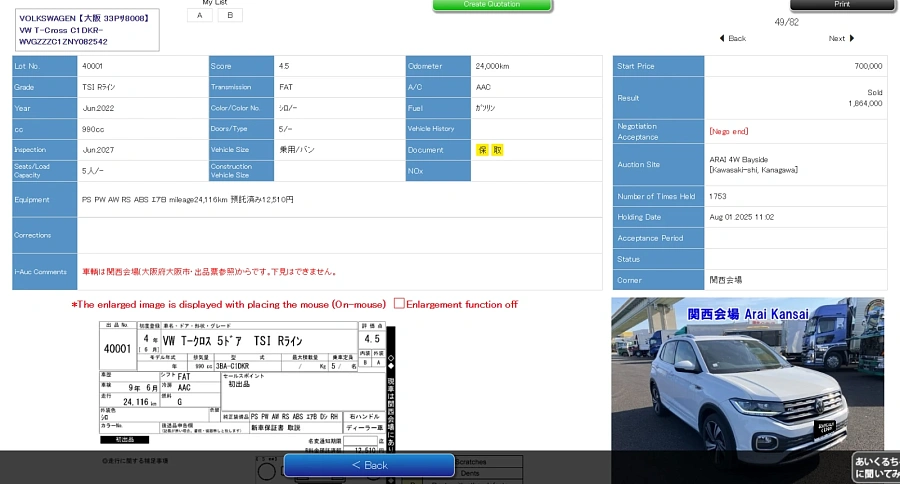
Task: Click the Equipment details row text
Action: [187, 200]
